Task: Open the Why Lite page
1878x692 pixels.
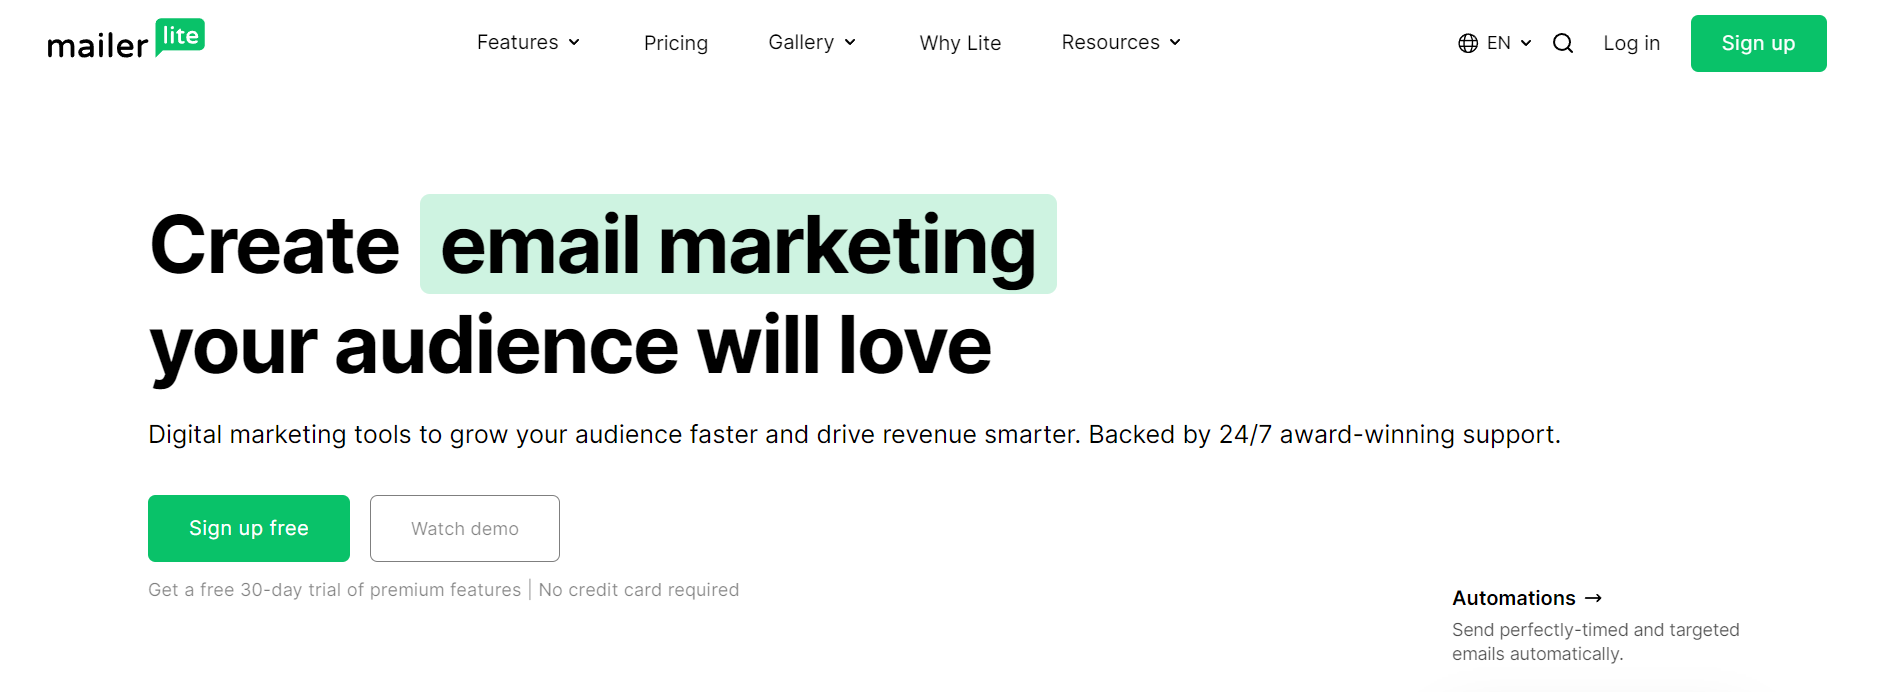Action: coord(960,43)
